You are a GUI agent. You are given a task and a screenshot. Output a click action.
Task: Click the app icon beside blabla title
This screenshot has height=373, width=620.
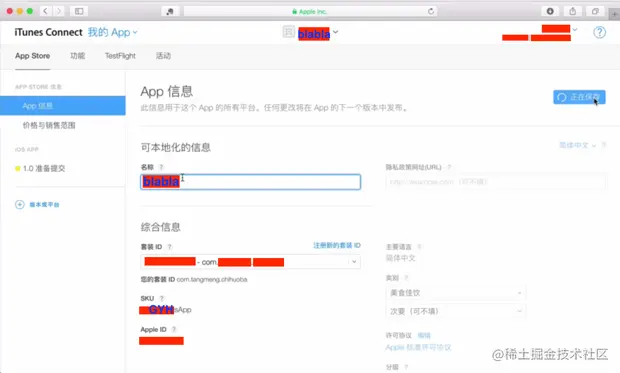click(289, 32)
